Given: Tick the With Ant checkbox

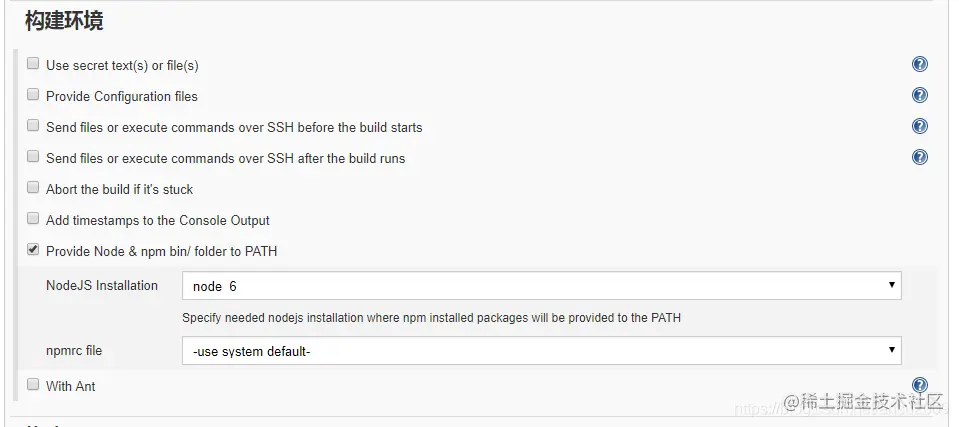Looking at the screenshot, I should [33, 384].
